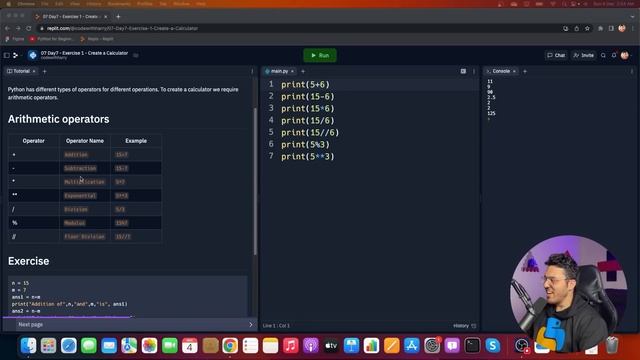The image size is (640, 360).
Task: Click the green Run button
Action: [x=320, y=55]
